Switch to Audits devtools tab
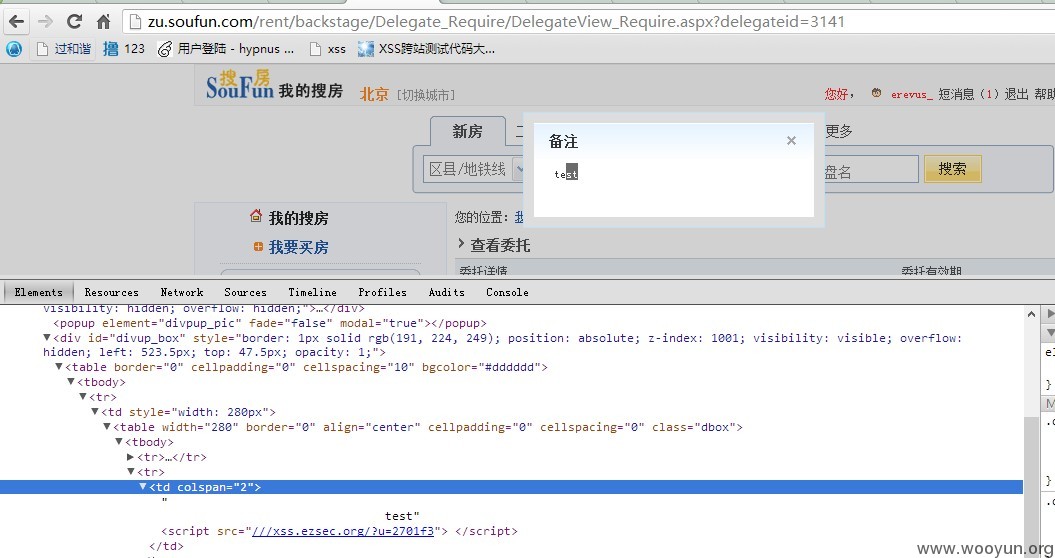Viewport: 1055px width, 558px height. (x=447, y=292)
